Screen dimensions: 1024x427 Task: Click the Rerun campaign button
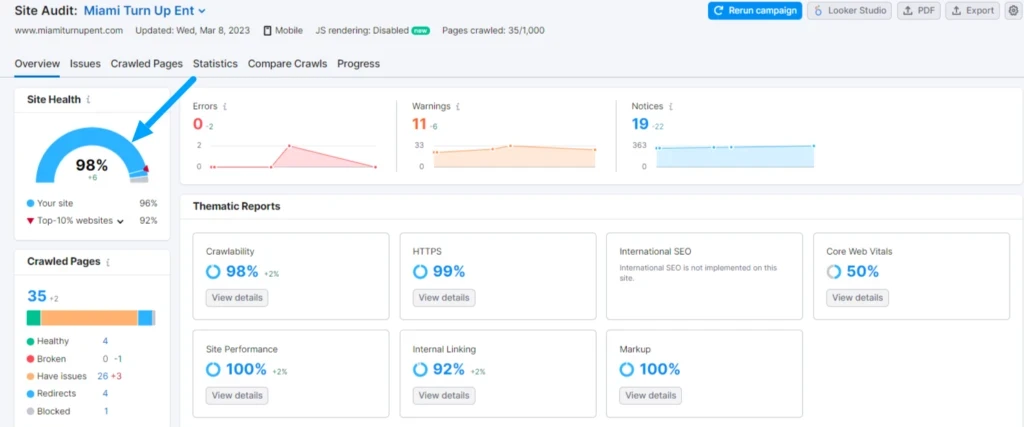(755, 10)
